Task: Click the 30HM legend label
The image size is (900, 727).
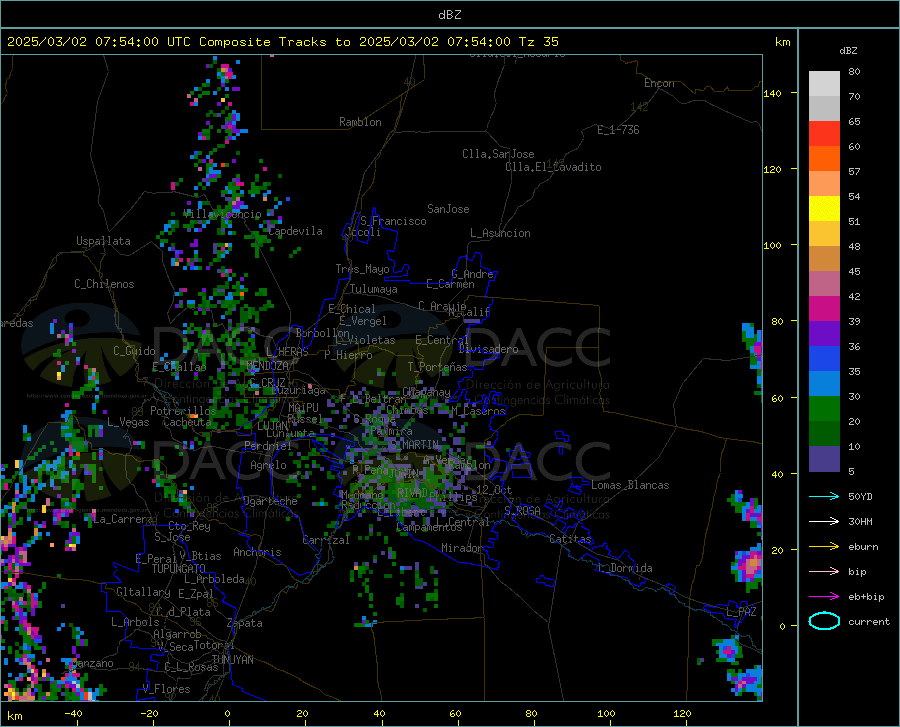Action: point(860,521)
